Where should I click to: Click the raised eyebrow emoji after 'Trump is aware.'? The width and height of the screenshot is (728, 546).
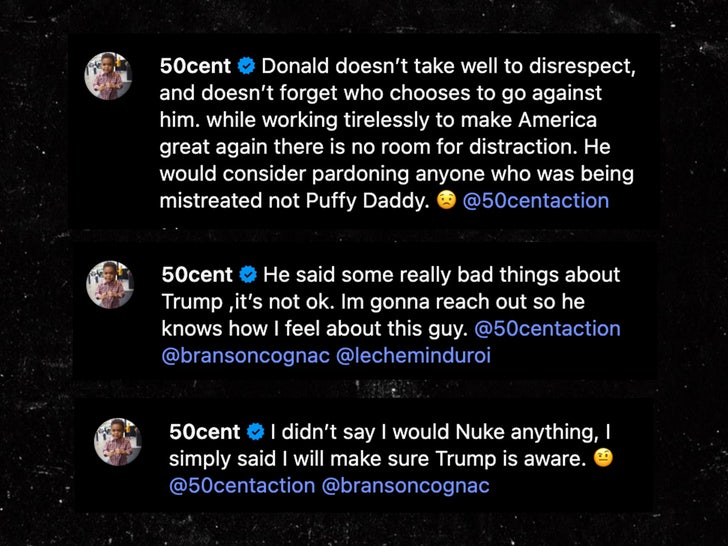(x=602, y=459)
